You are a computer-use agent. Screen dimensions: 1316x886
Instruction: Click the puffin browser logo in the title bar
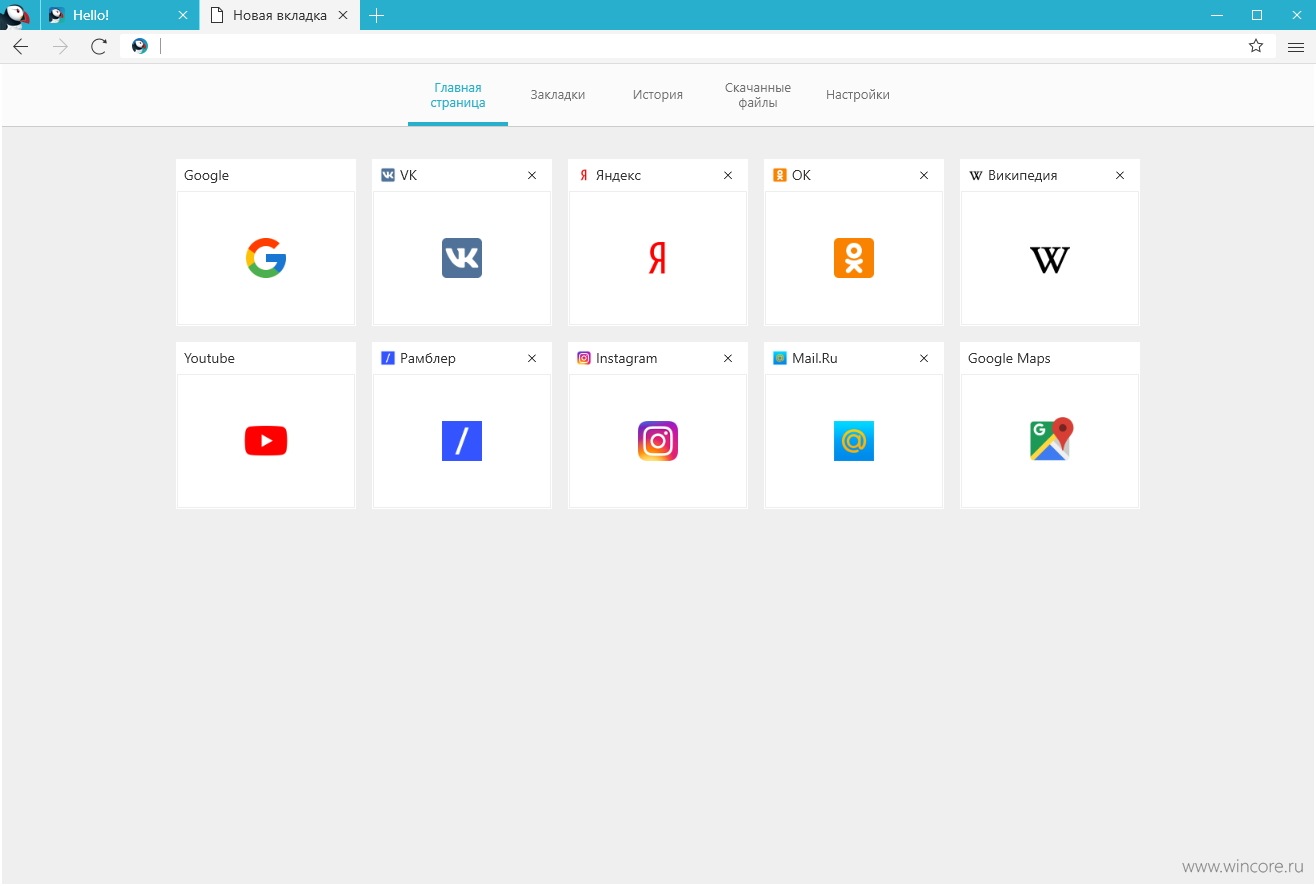pyautogui.click(x=16, y=15)
